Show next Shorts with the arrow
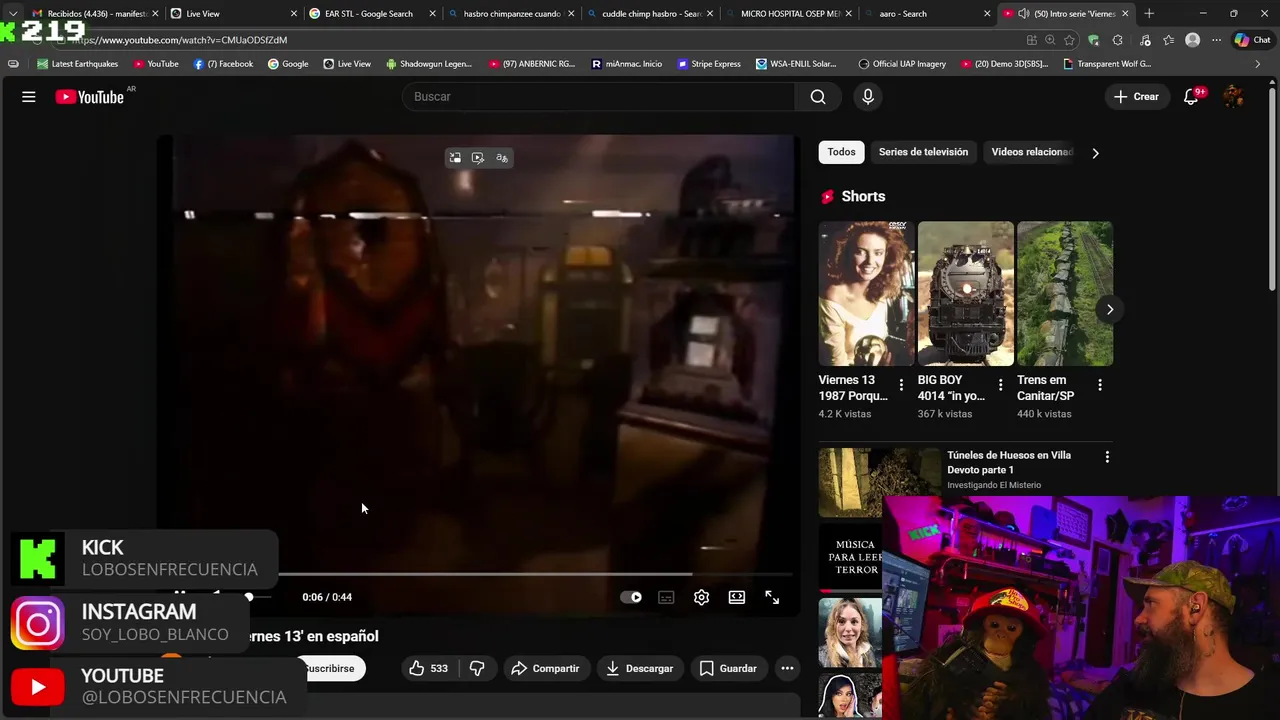This screenshot has width=1280, height=720. click(1109, 309)
